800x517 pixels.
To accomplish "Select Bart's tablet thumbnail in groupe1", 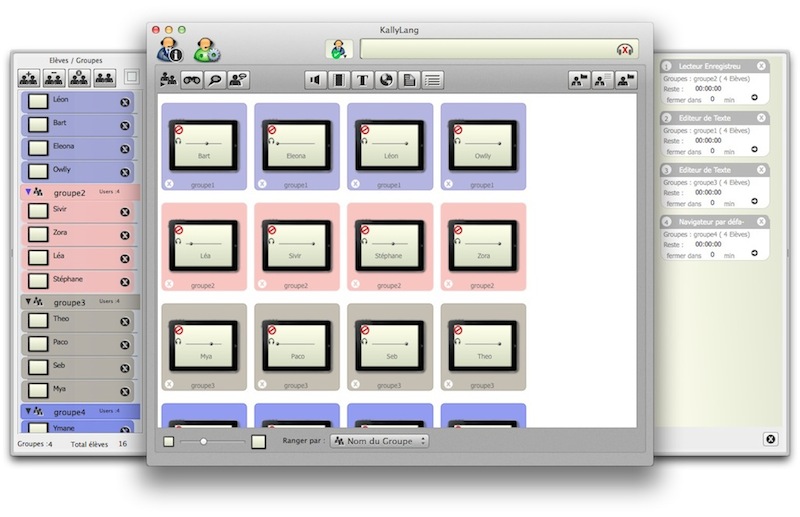I will 204,146.
